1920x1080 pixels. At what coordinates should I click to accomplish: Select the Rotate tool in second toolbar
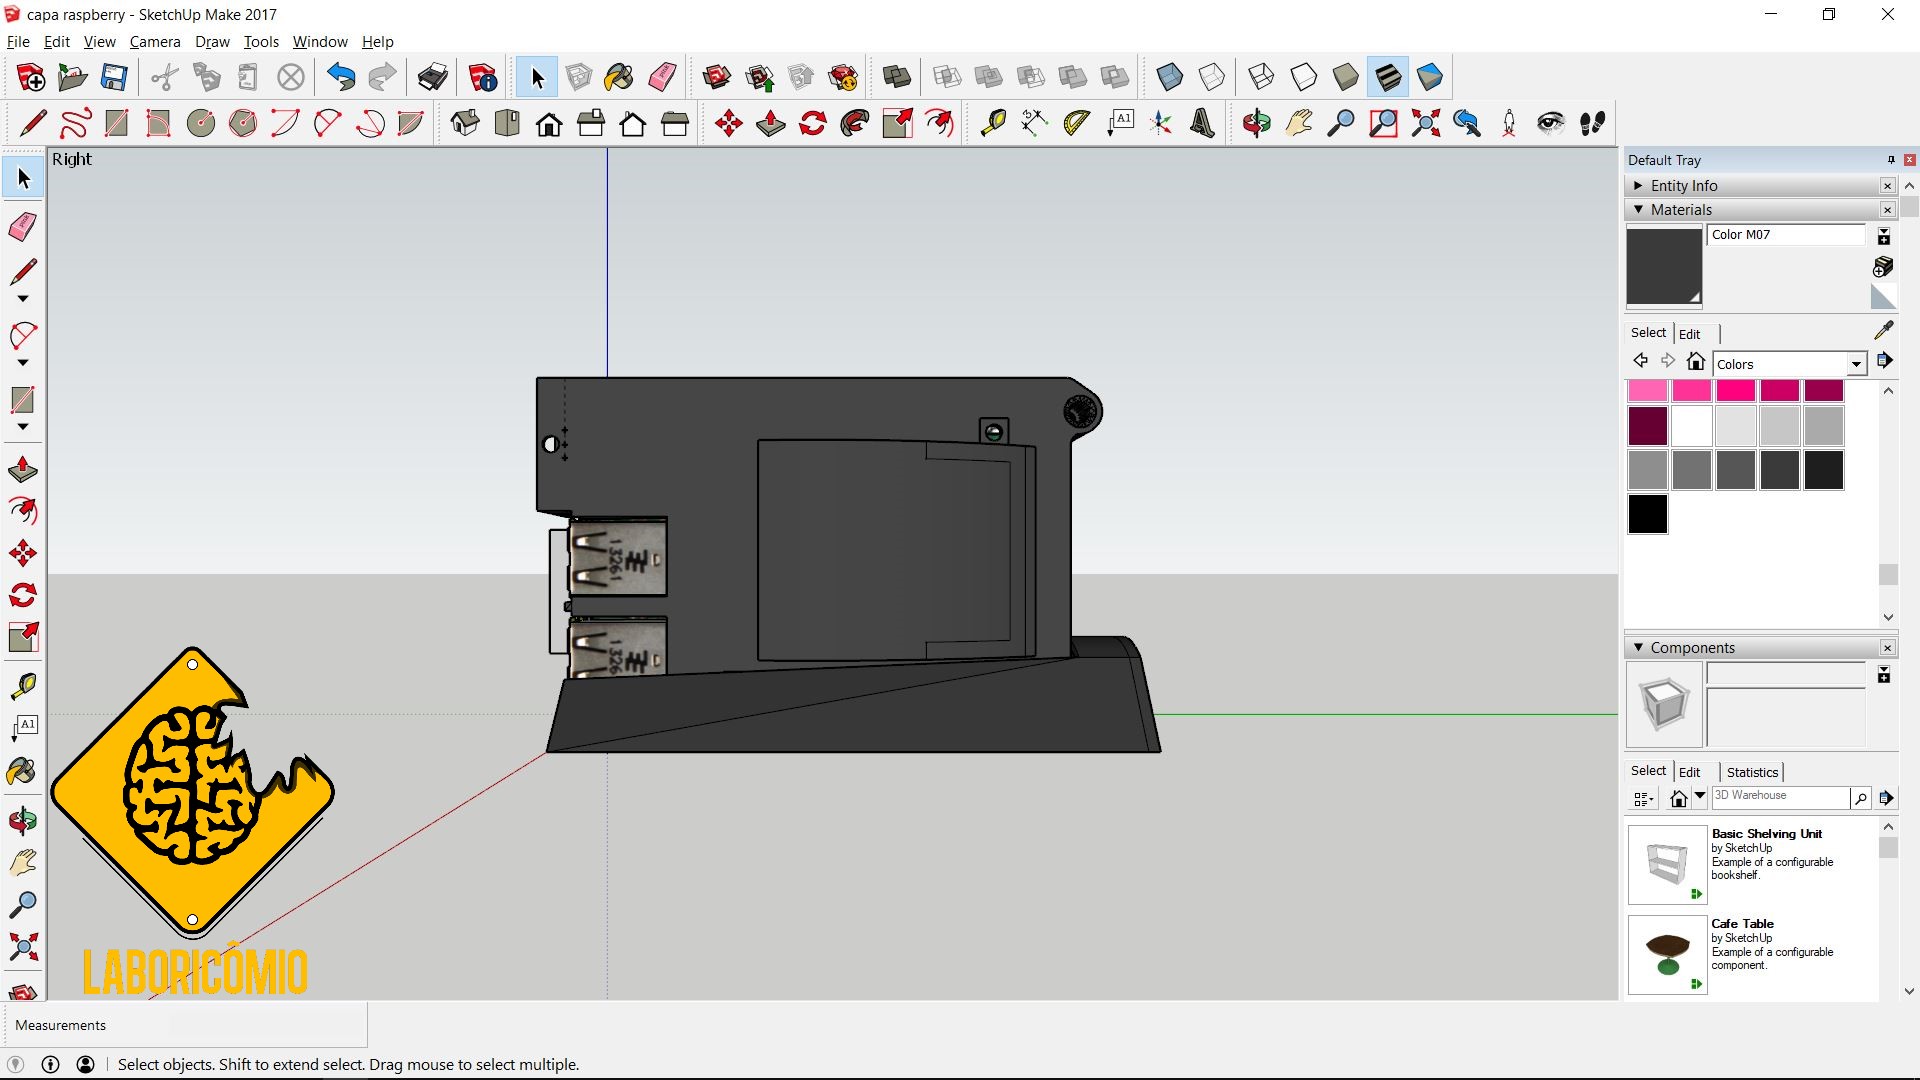tap(812, 124)
